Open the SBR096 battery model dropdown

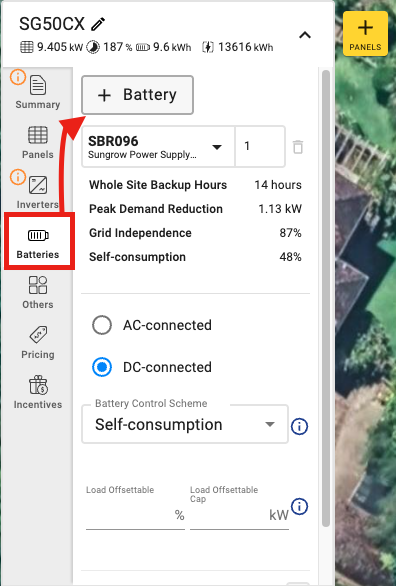(158, 146)
